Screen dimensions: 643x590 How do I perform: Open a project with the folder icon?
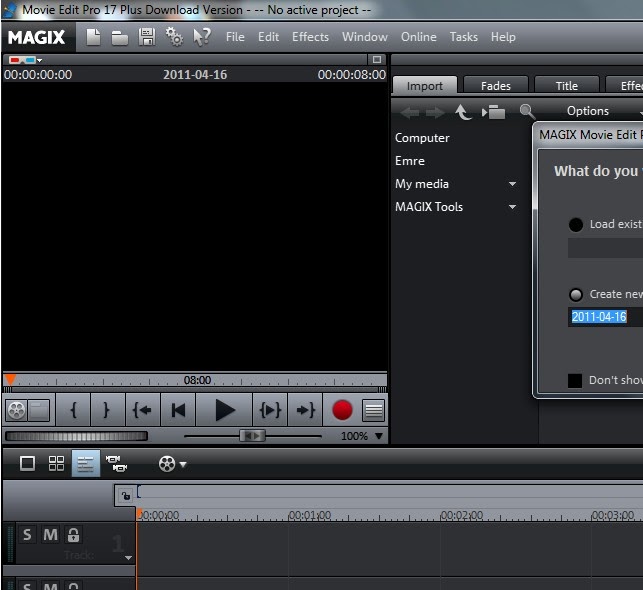coord(120,38)
